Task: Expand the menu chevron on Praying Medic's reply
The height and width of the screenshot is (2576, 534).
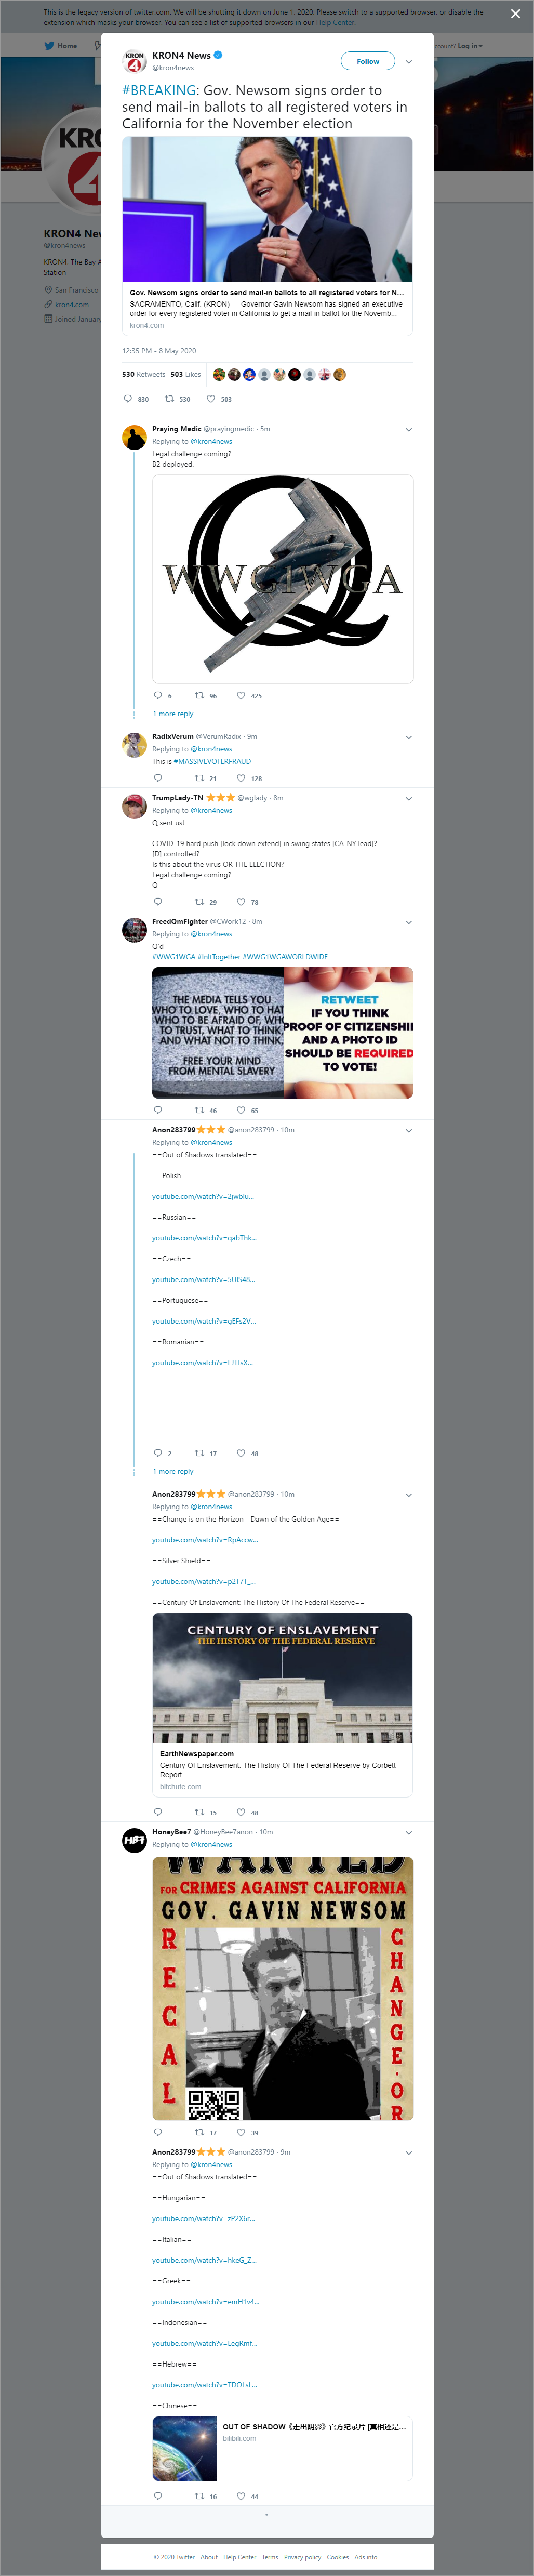Action: coord(408,429)
